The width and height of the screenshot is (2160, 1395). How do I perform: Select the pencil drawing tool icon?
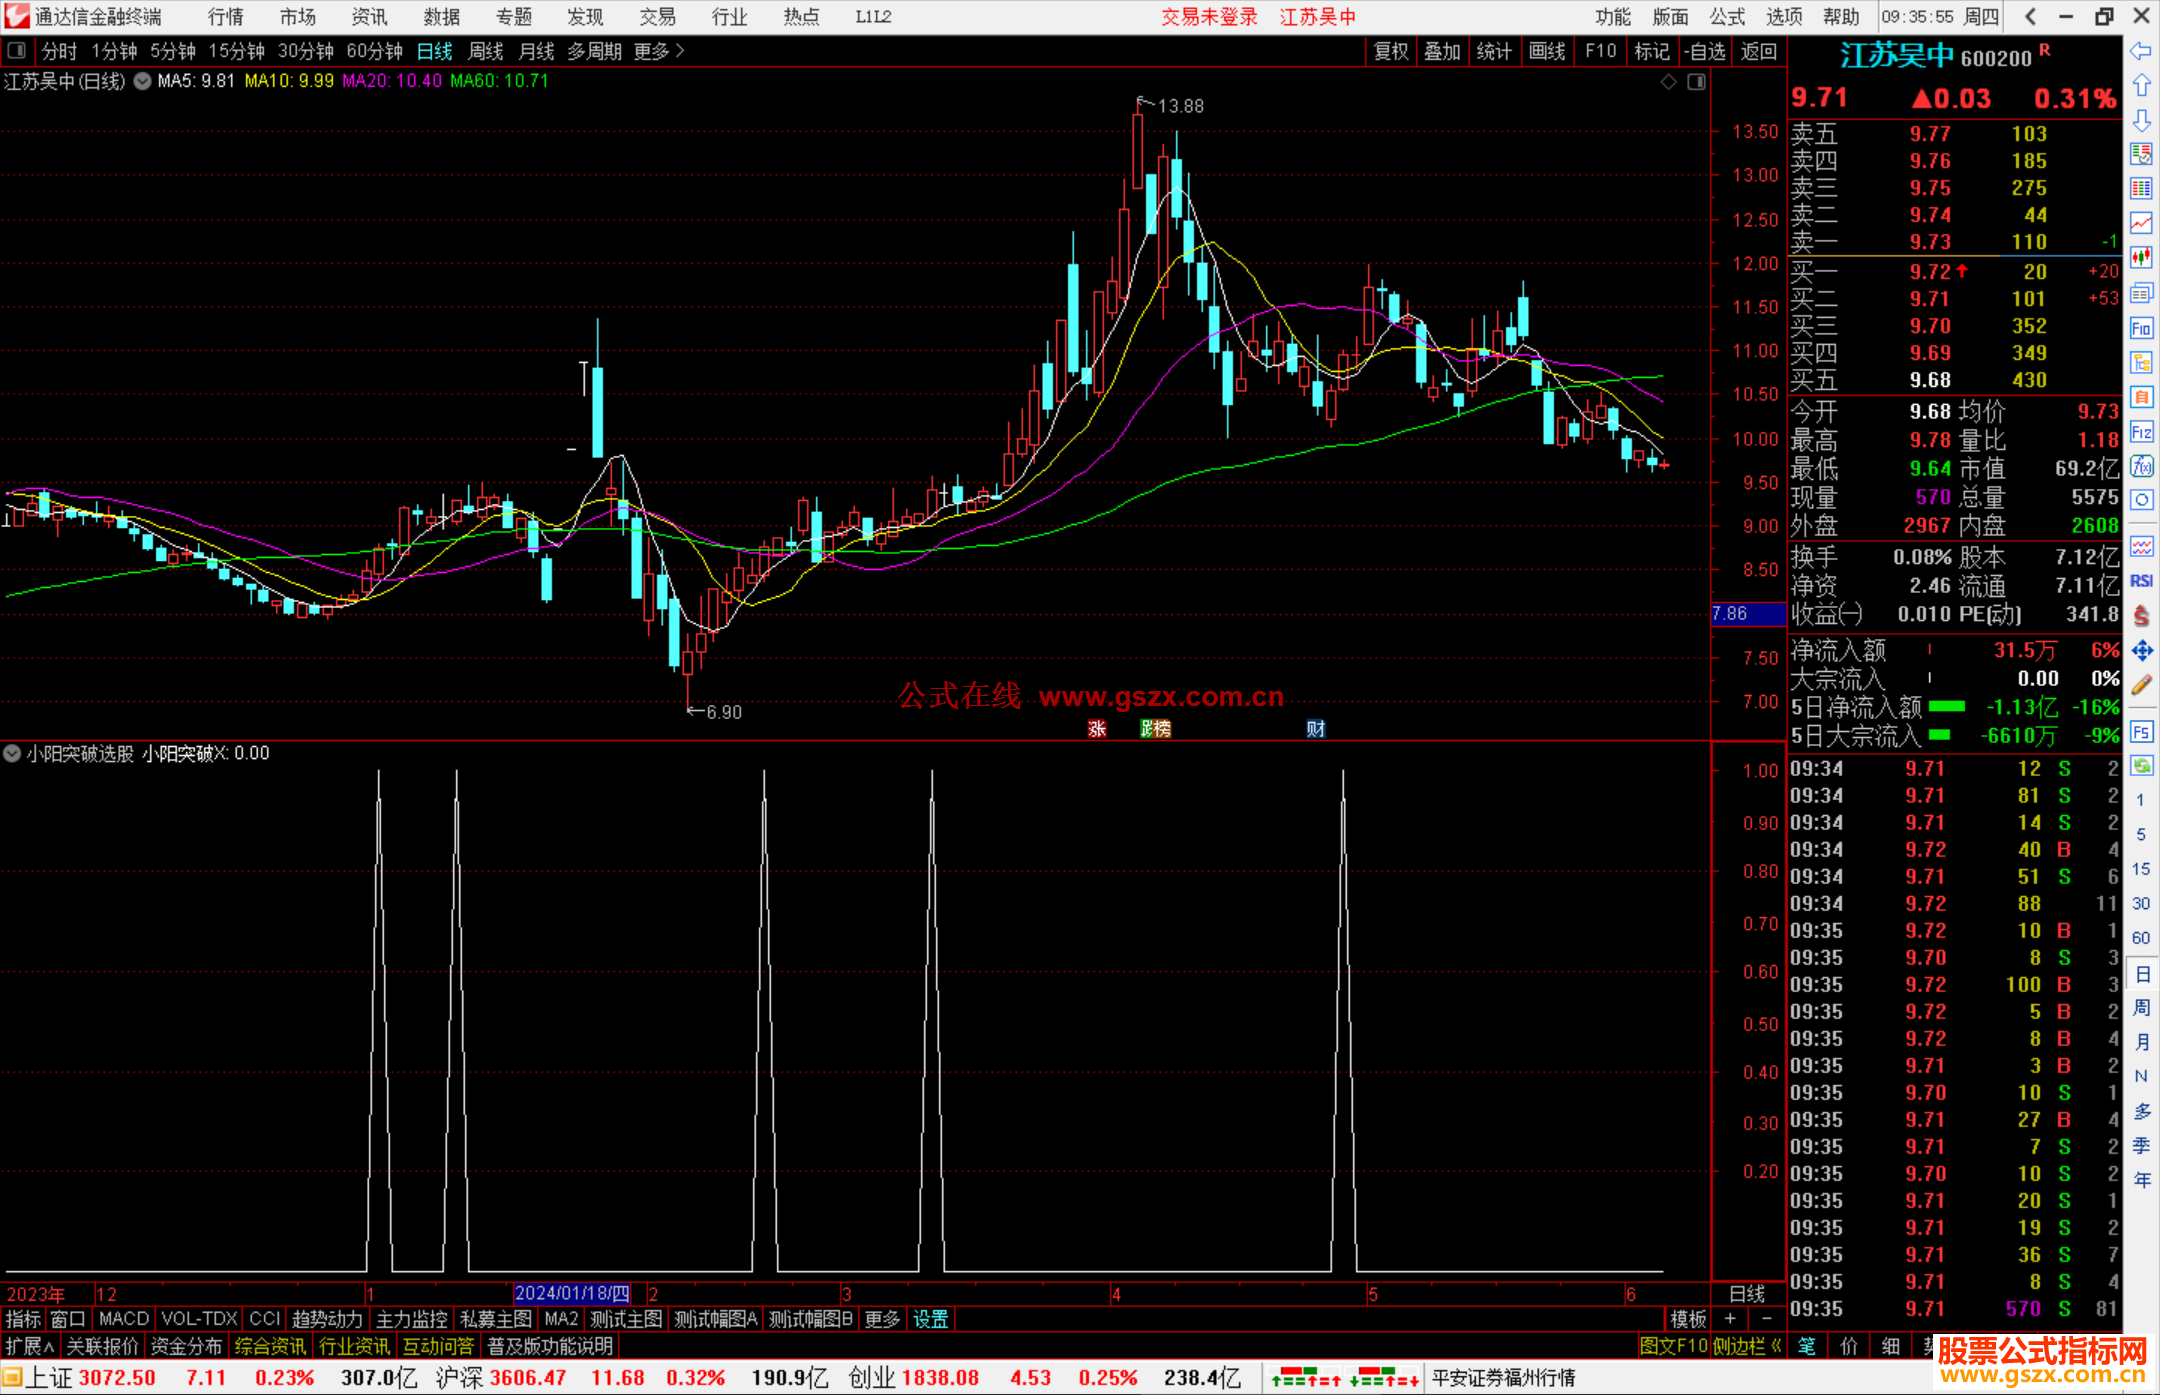click(x=2141, y=685)
